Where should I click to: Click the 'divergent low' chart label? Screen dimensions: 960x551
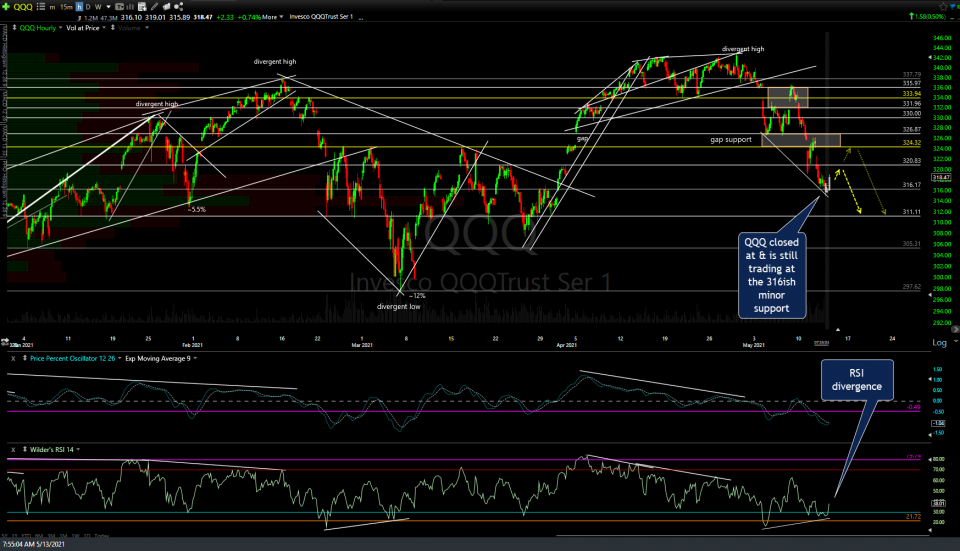click(399, 307)
